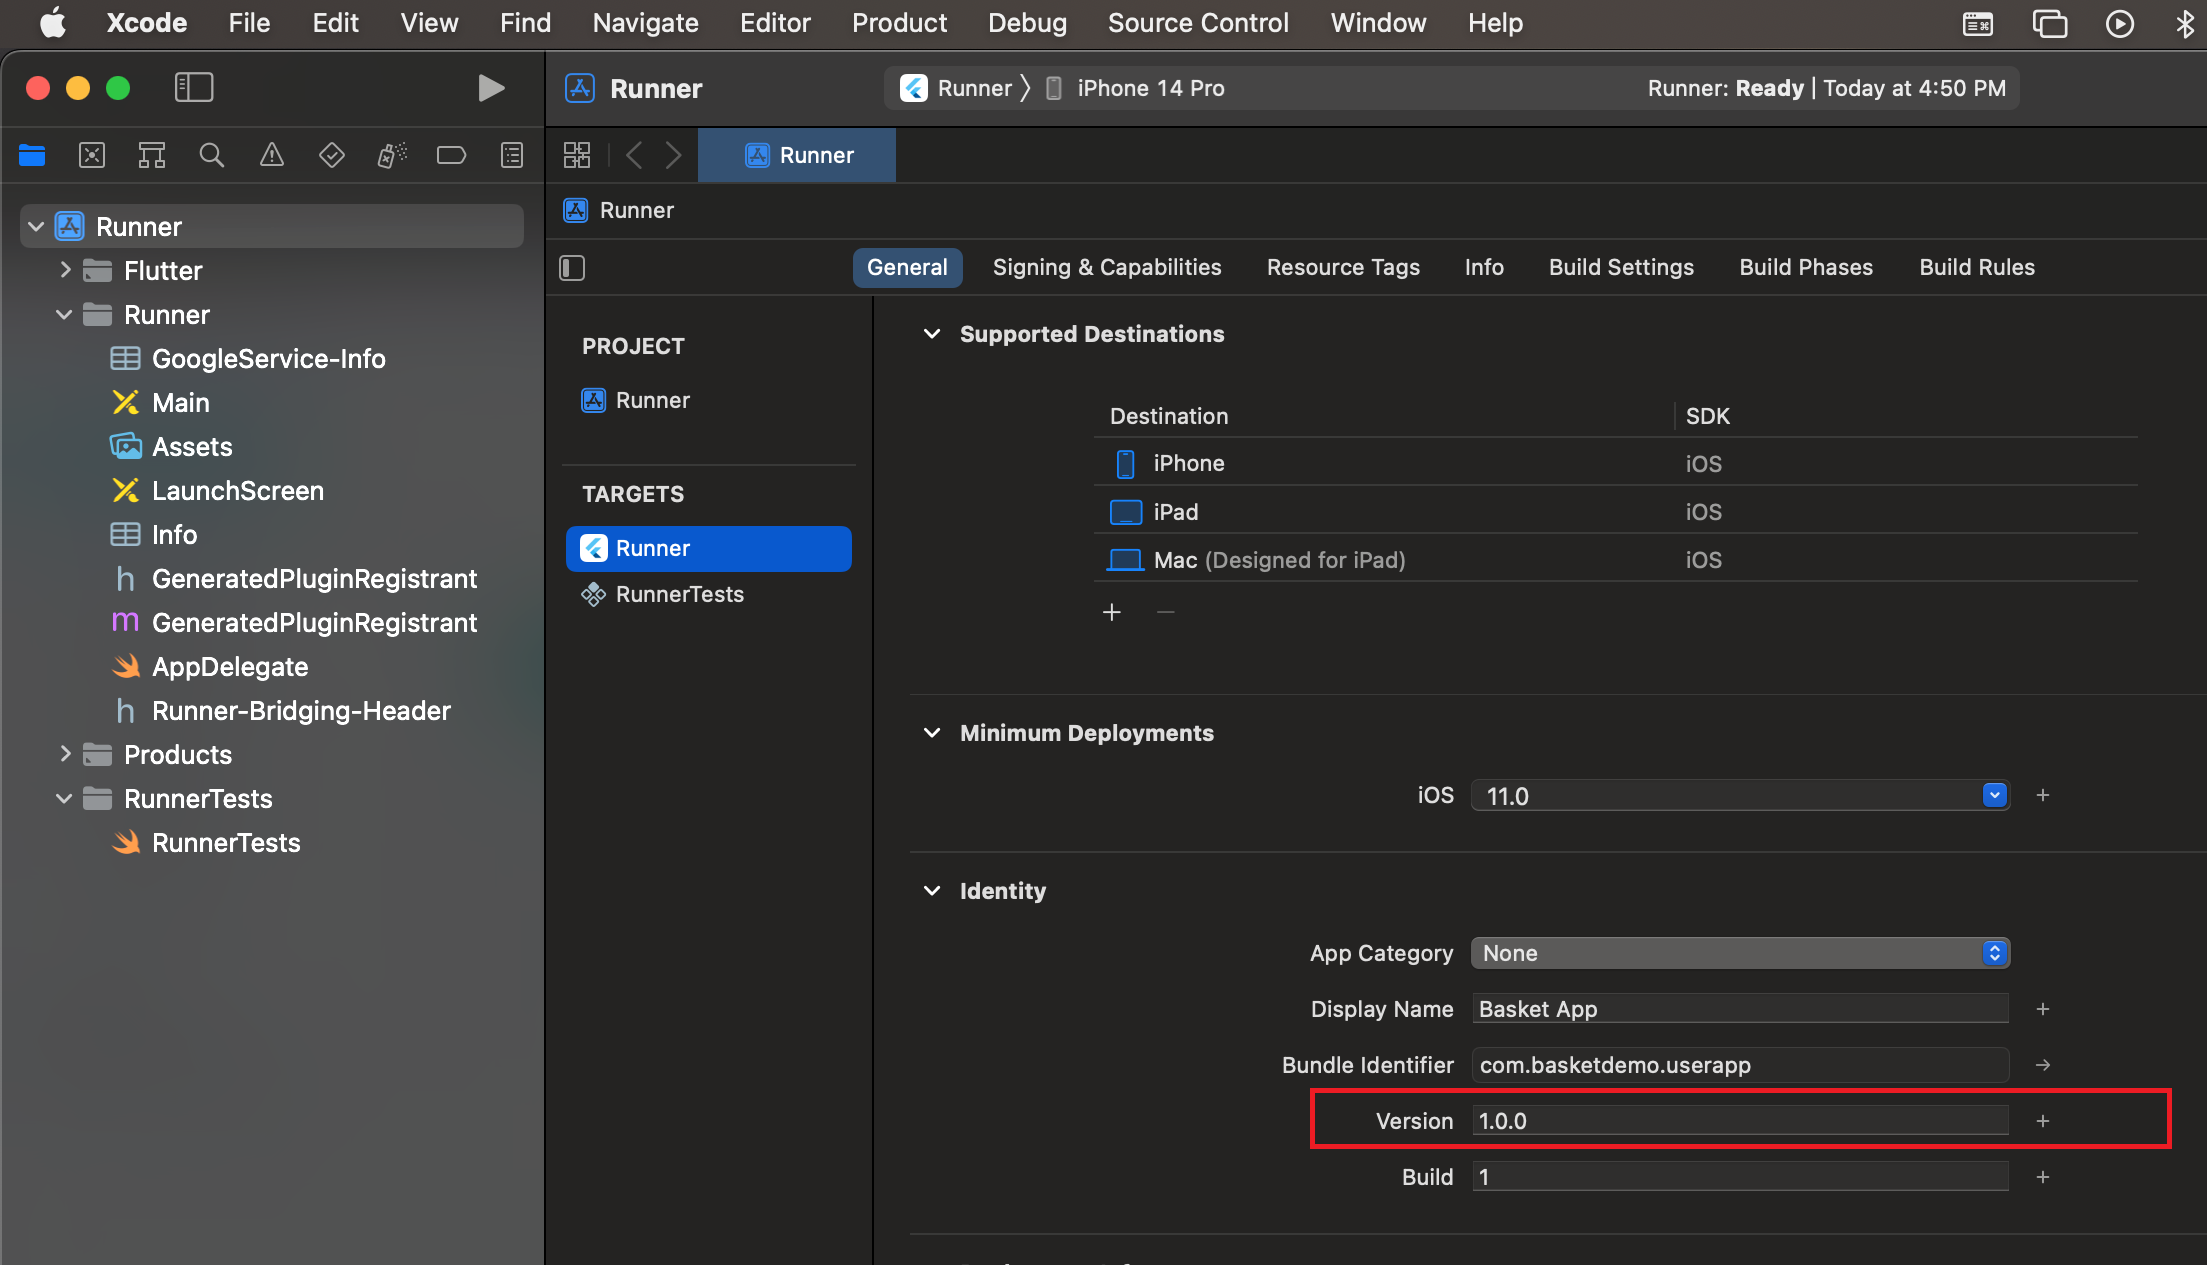Click the plus beside Version field

[x=2043, y=1121]
